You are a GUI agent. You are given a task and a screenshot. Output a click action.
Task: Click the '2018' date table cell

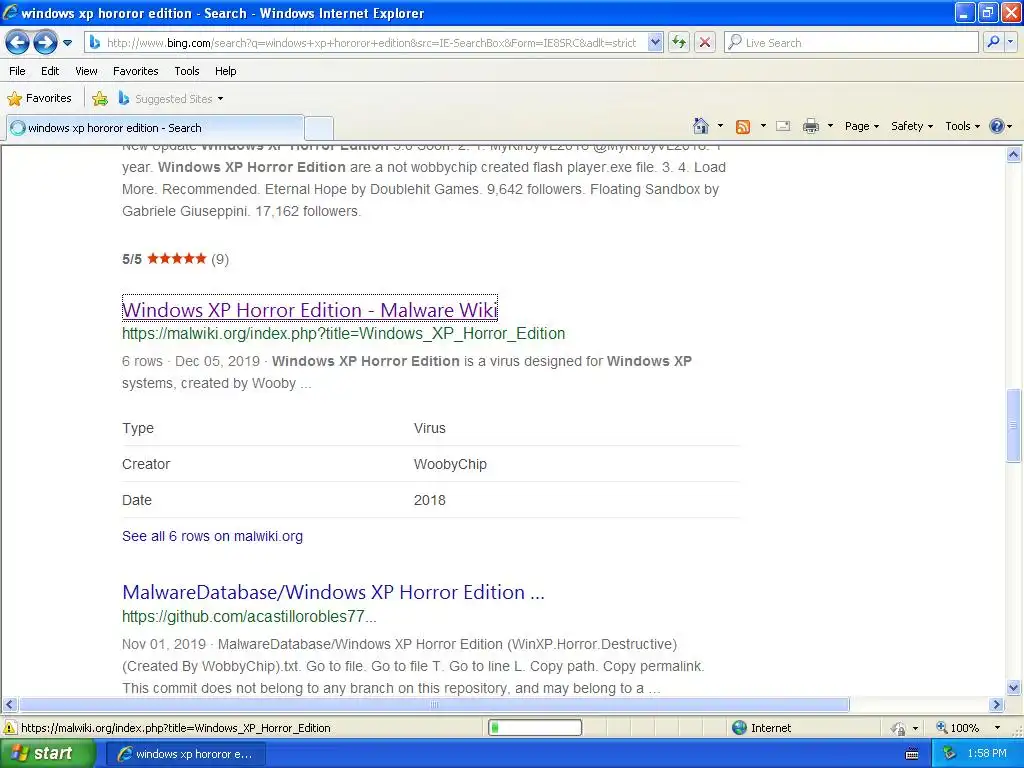point(430,500)
